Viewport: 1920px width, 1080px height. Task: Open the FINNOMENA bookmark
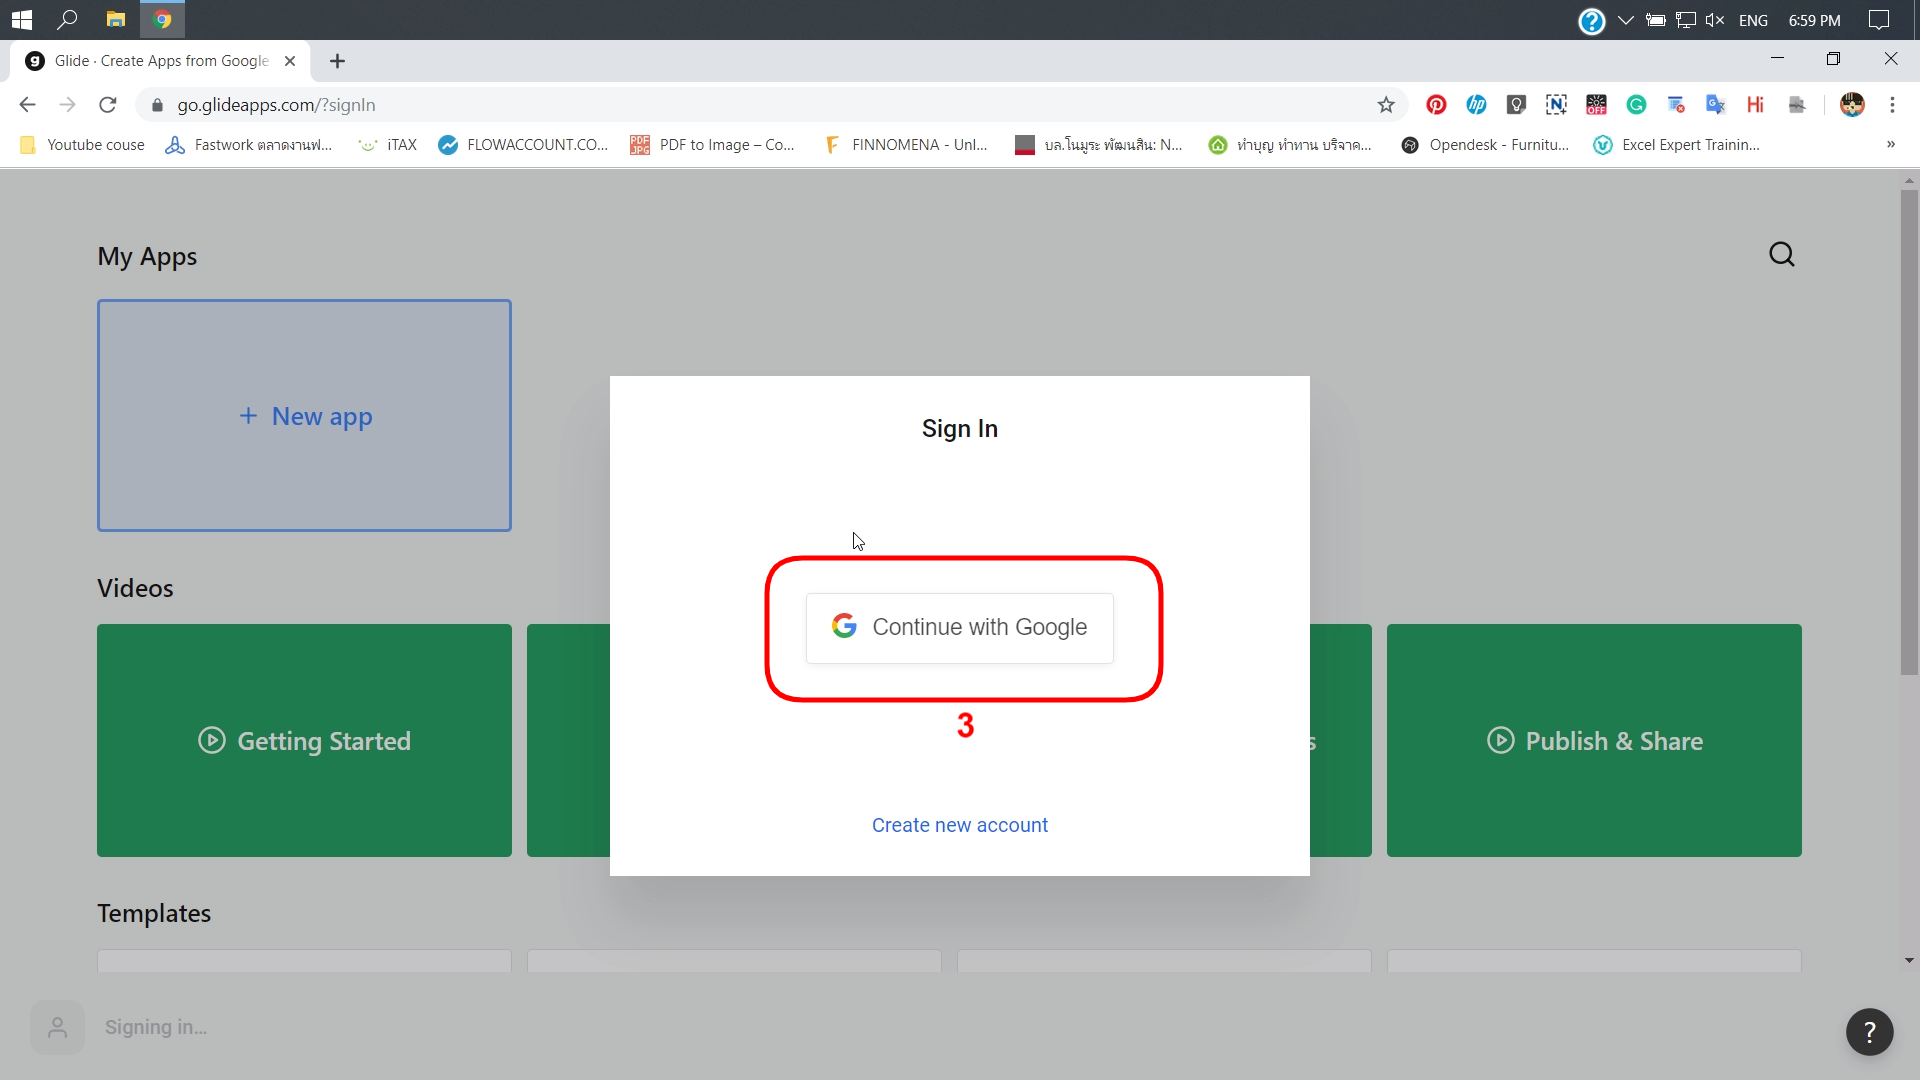coord(906,145)
